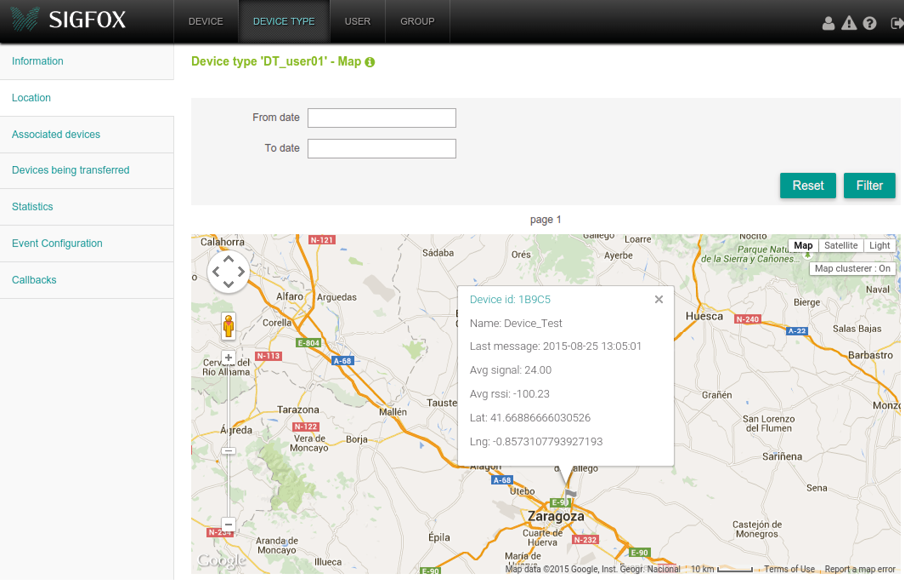Screen dimensions: 904x580
Task: Switch map view to Satellite
Action: point(841,245)
